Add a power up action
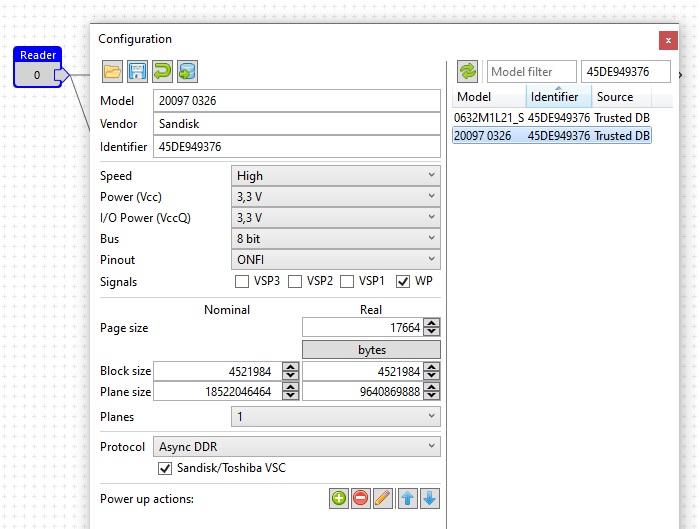This screenshot has width=700, height=529. 339,498
